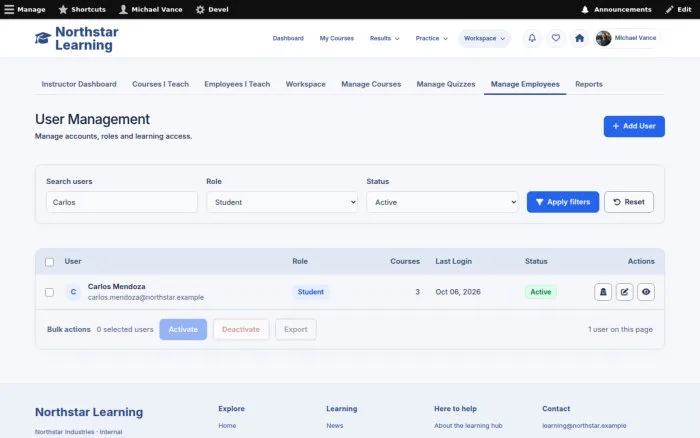Screen dimensions: 700x438
Task: Open the Status filter dropdown
Action: 442,202
